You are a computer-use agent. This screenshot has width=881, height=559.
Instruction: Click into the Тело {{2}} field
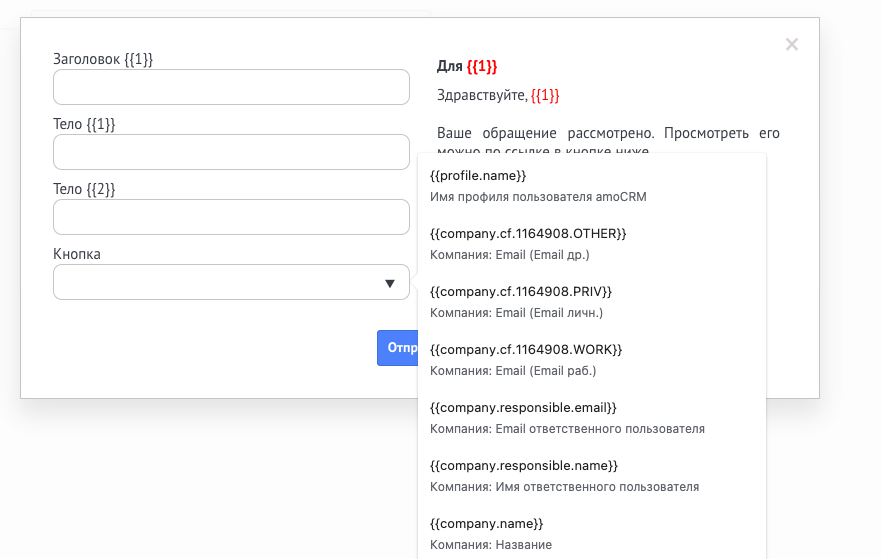click(x=231, y=217)
